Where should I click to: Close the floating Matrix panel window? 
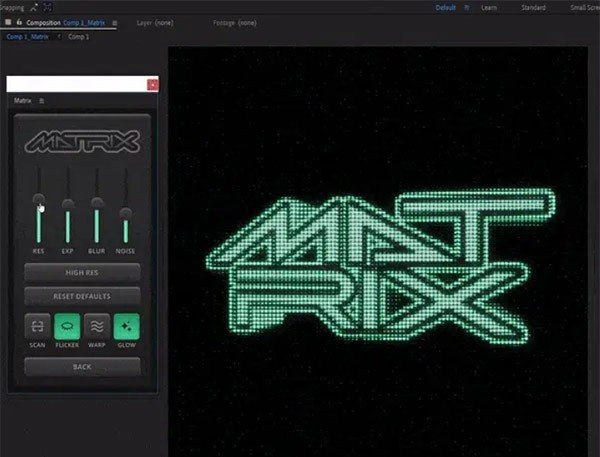click(151, 85)
